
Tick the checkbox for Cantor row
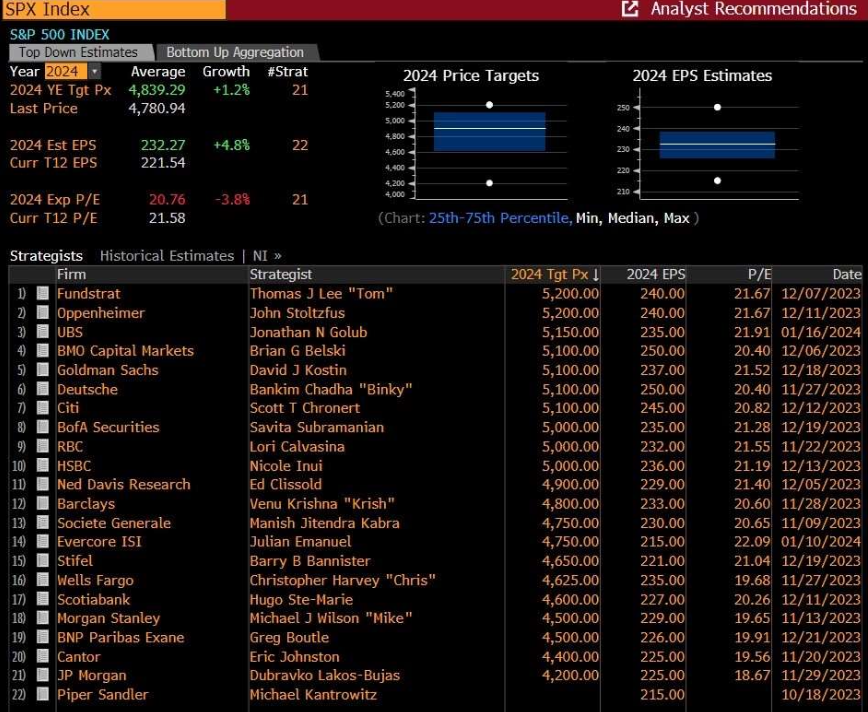[x=43, y=657]
